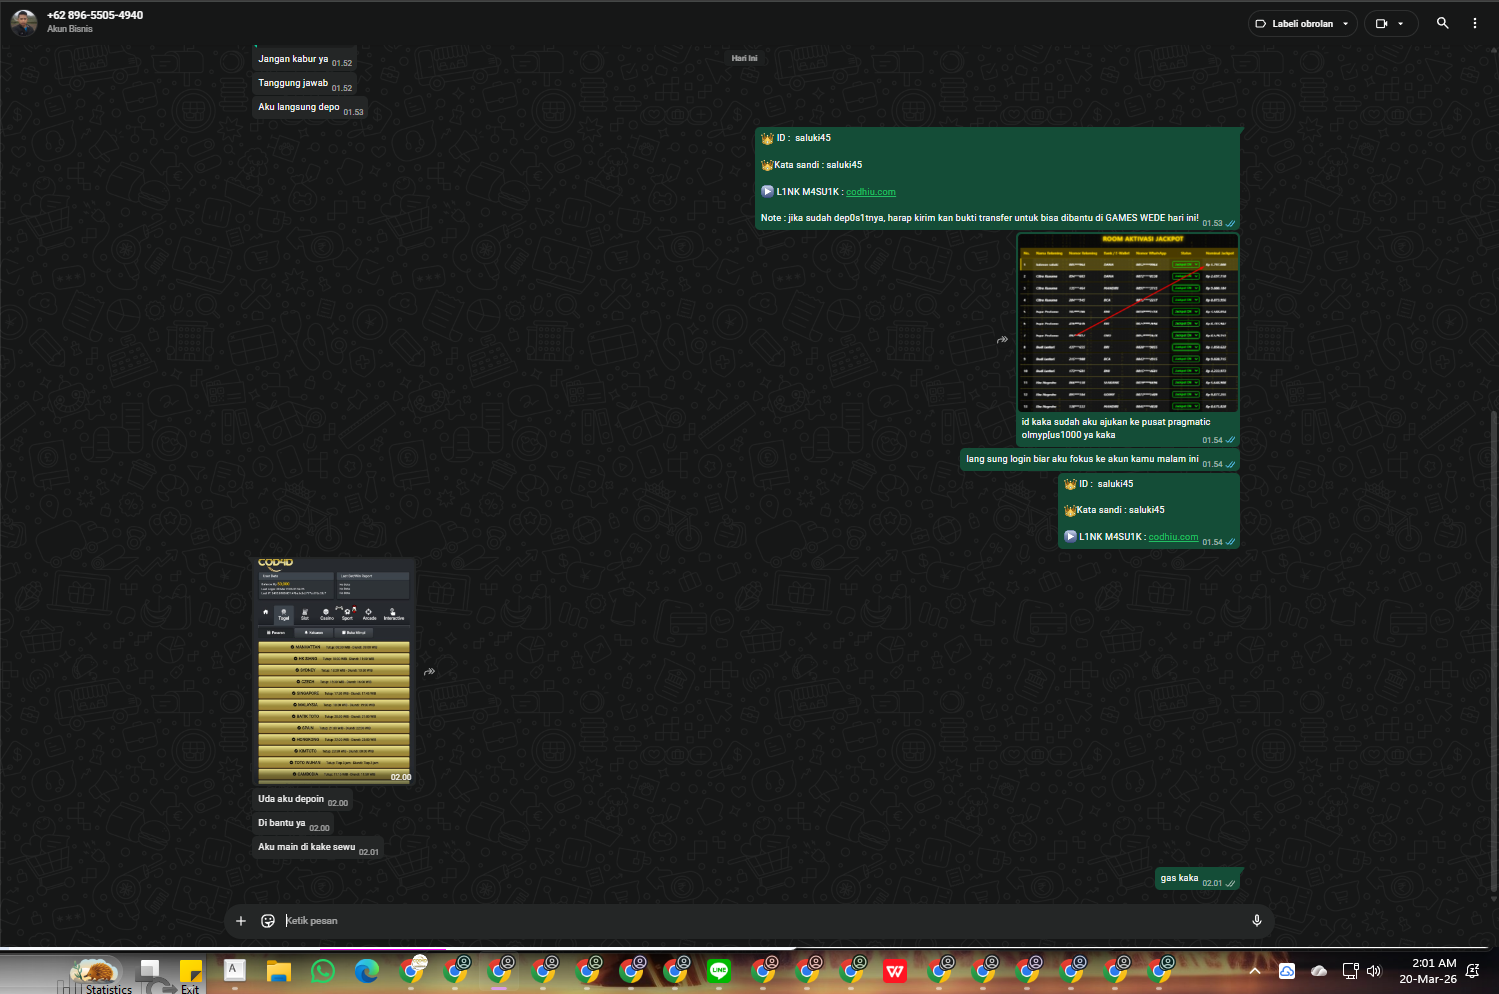This screenshot has width=1499, height=994.
Task: Open File Explorer from the taskbar
Action: point(279,971)
